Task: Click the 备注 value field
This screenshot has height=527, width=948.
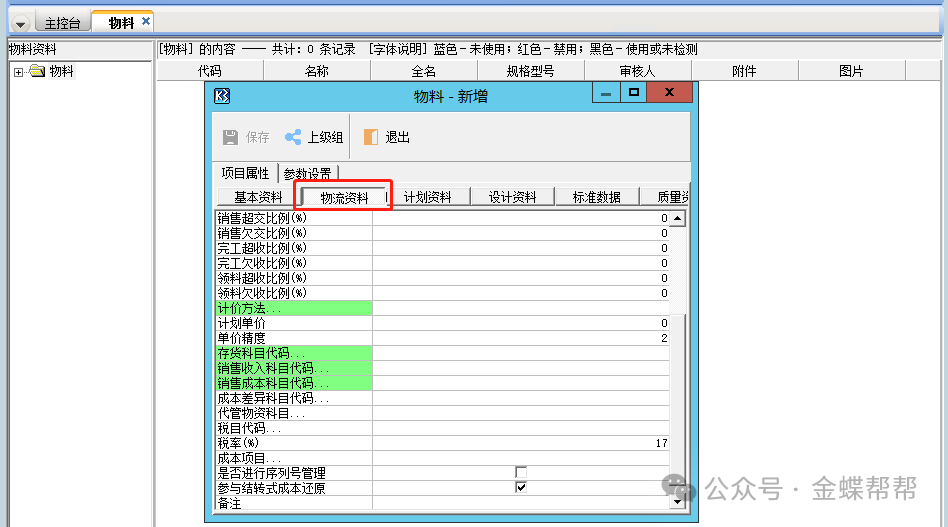Action: click(521, 503)
